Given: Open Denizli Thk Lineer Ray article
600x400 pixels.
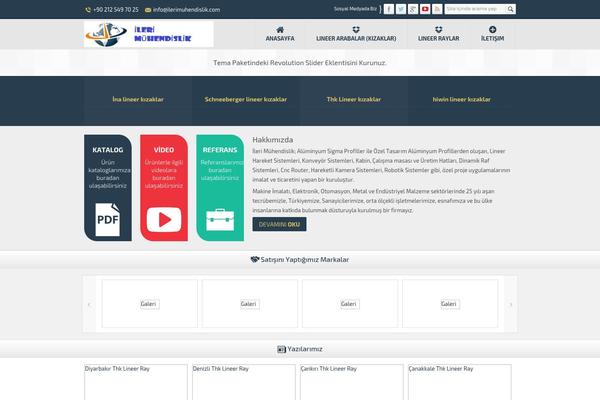Looking at the screenshot, I should pos(221,369).
